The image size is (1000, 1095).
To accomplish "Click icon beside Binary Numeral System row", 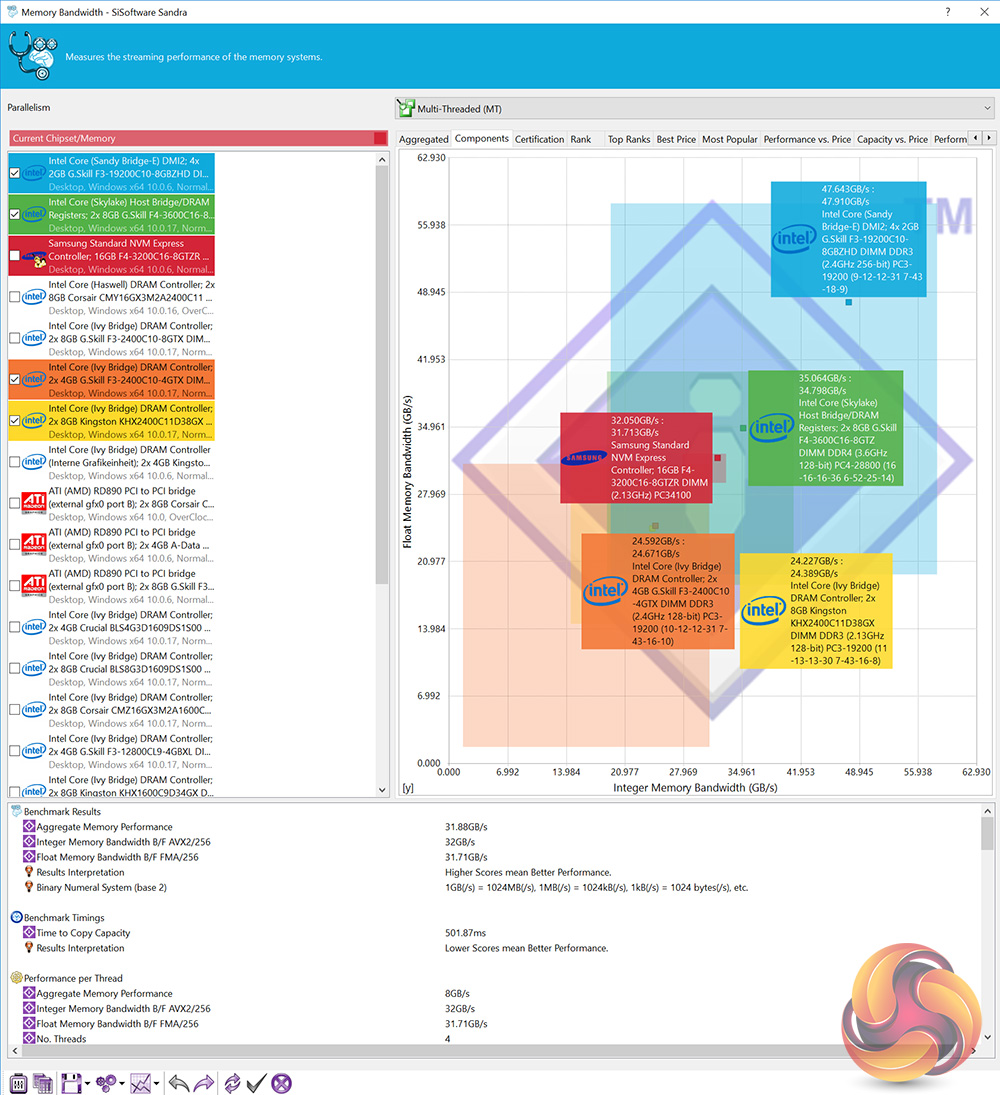I will click(x=29, y=887).
